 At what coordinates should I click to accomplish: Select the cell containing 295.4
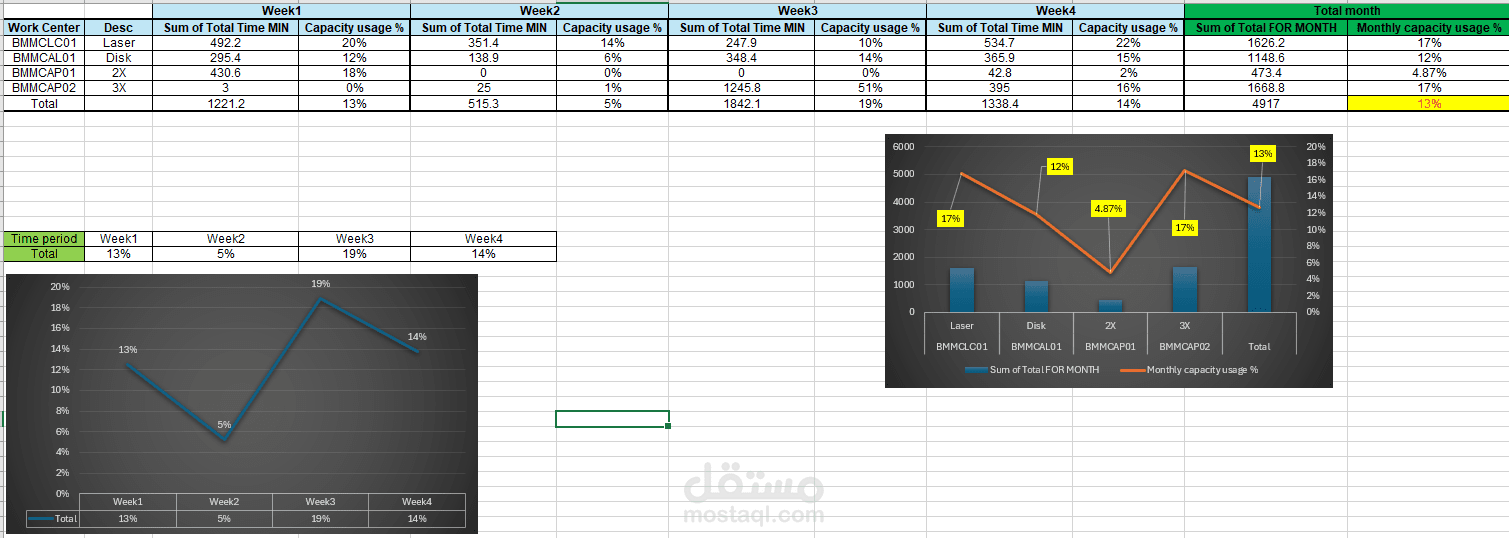(225, 58)
